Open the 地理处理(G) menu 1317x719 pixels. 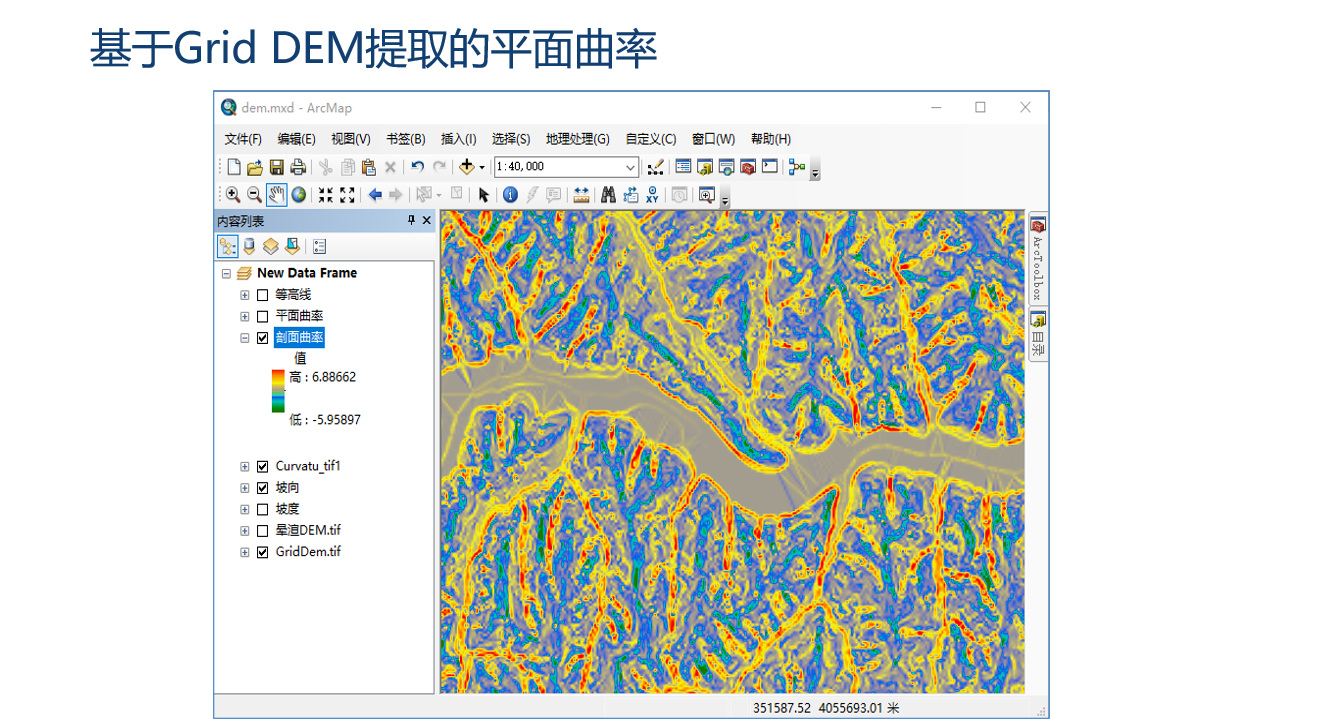577,139
